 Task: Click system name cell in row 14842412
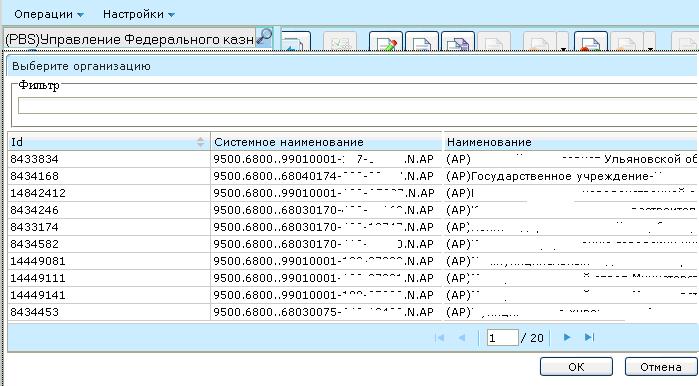pos(326,193)
